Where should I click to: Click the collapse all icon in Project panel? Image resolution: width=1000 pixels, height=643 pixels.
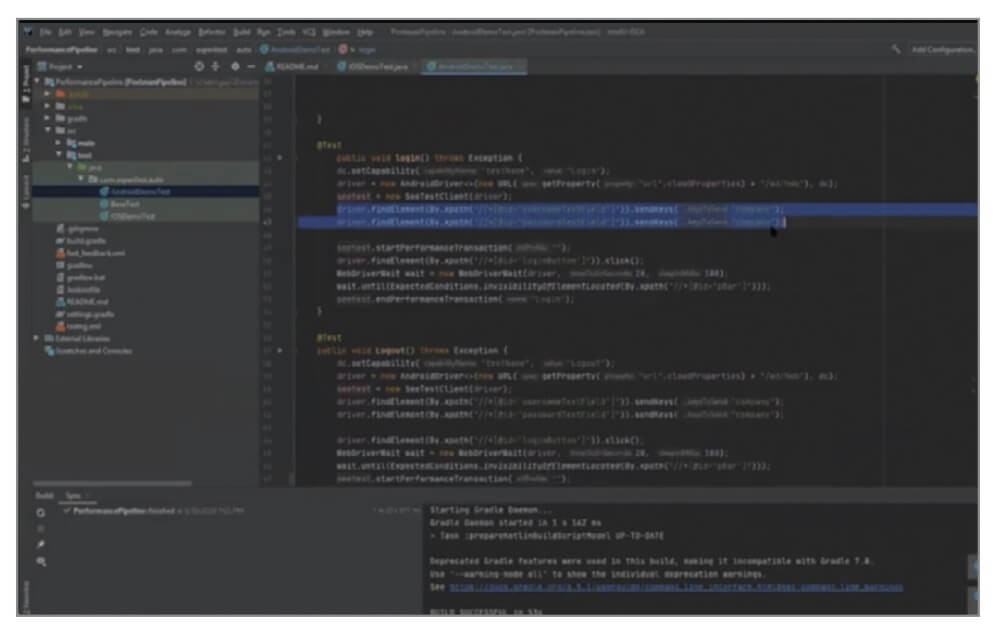click(x=217, y=66)
